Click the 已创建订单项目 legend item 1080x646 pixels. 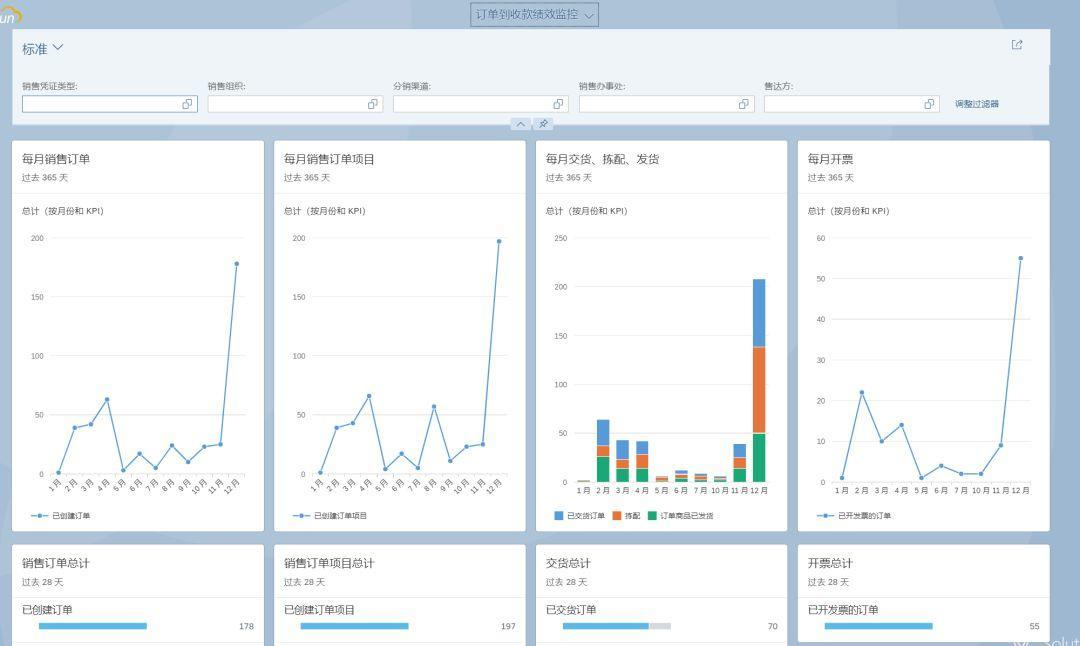click(330, 516)
